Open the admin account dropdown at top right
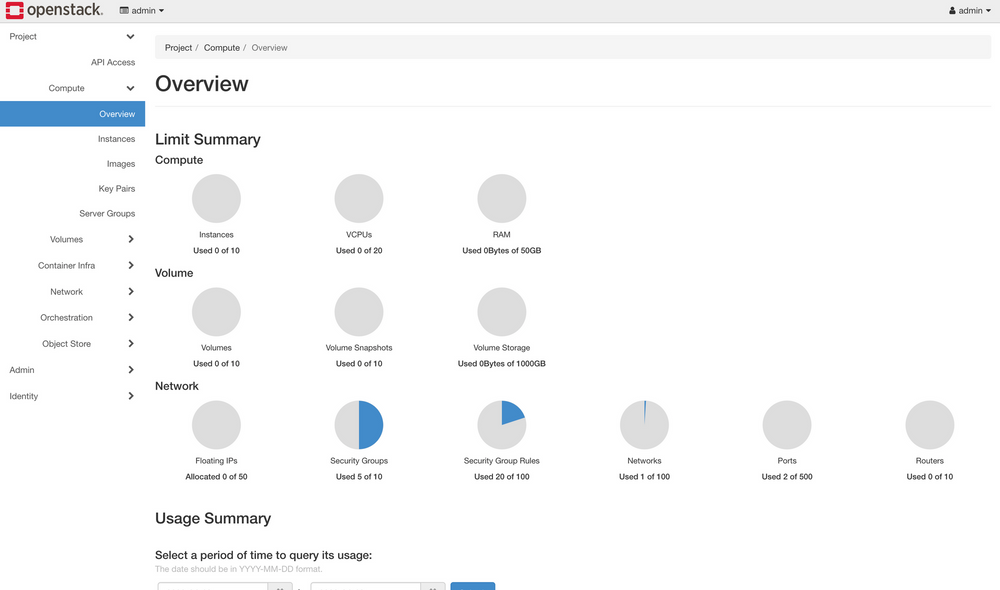 pyautogui.click(x=969, y=10)
